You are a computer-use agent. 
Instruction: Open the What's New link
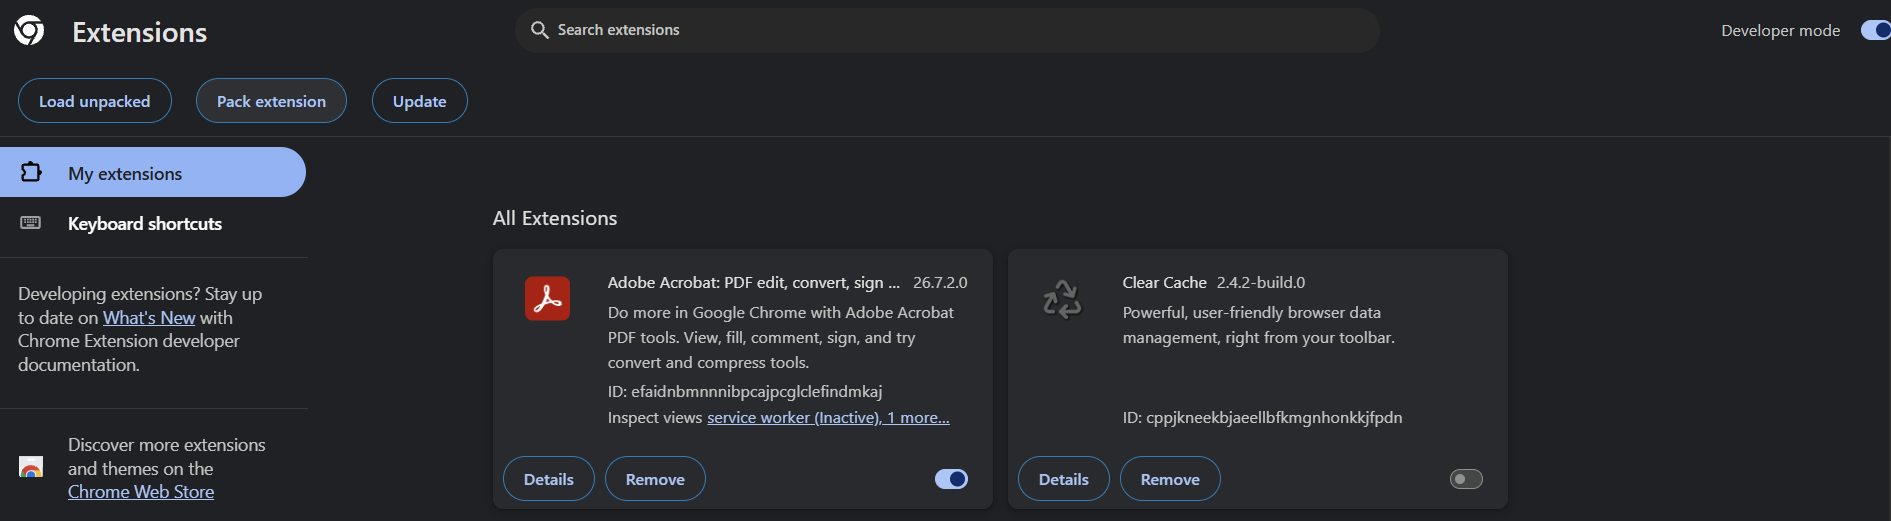[x=149, y=317]
